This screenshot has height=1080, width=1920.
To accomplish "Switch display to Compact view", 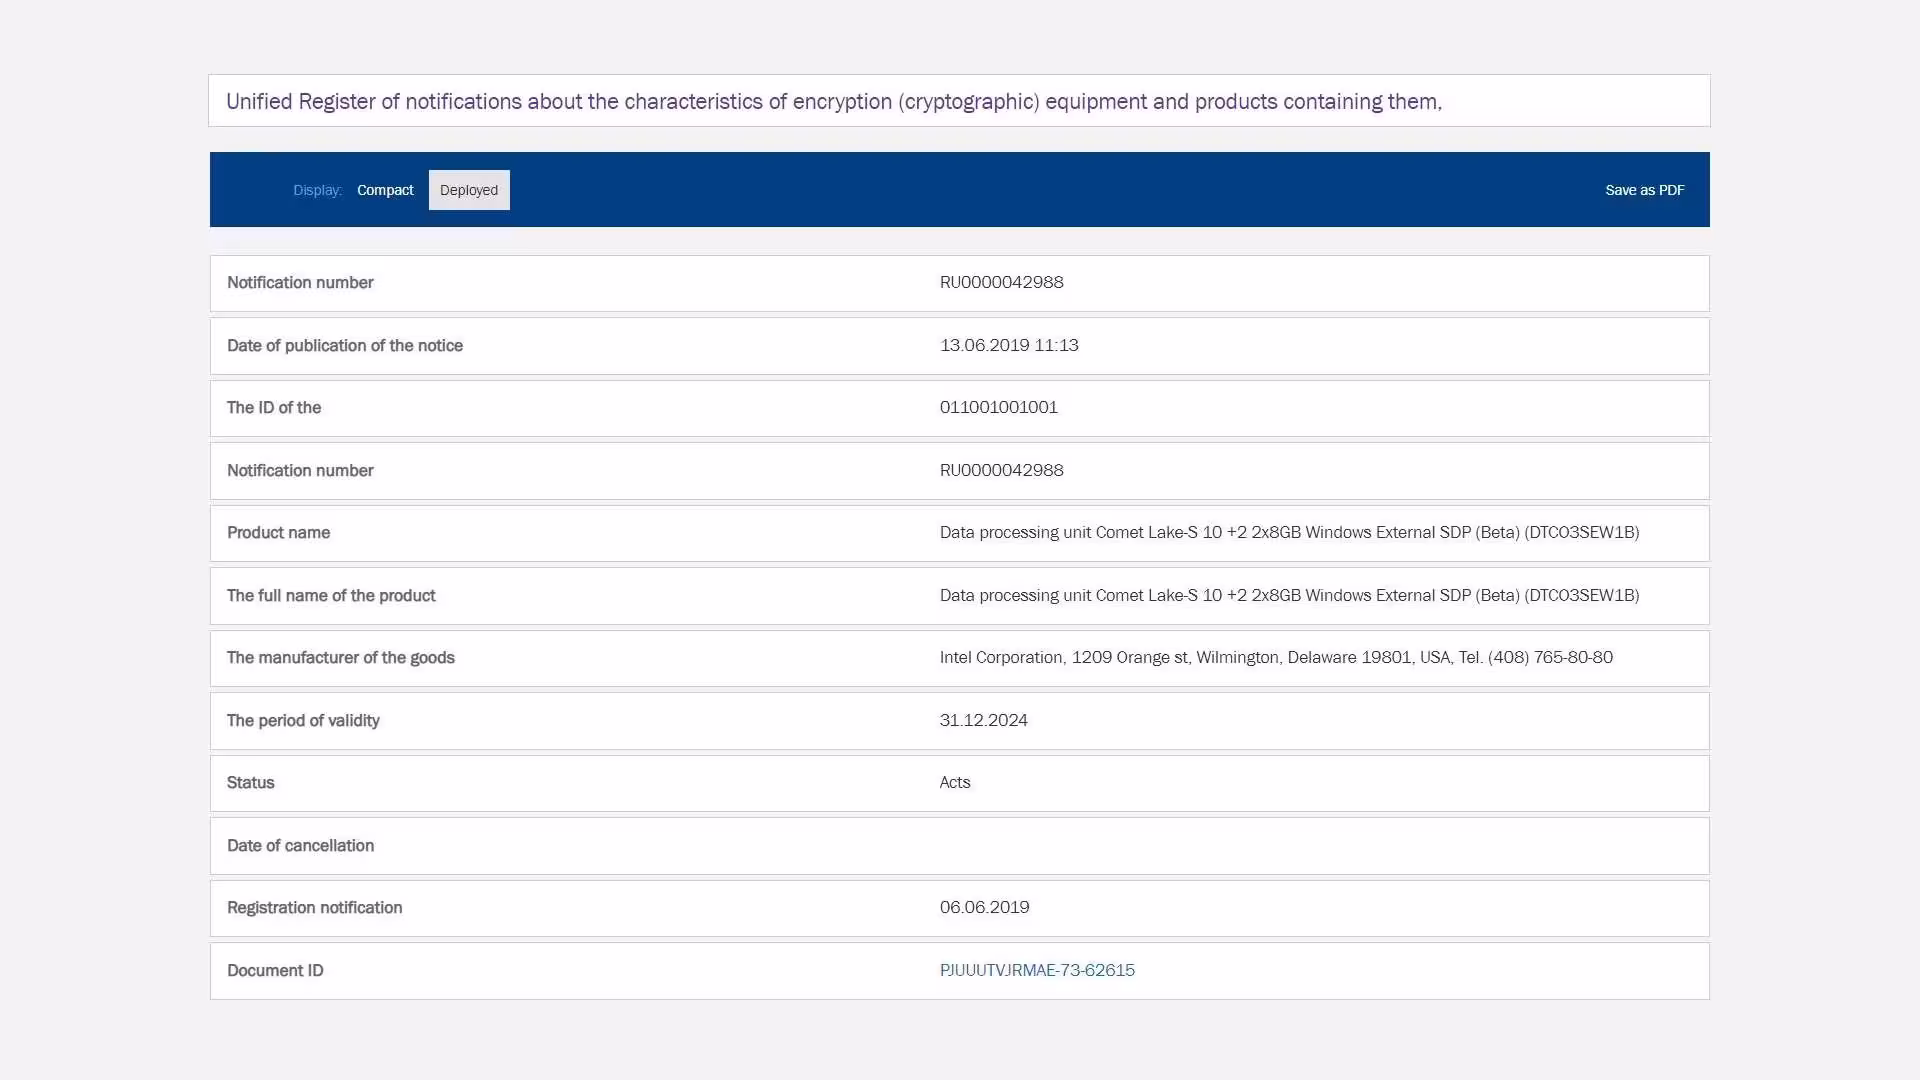I will point(385,190).
